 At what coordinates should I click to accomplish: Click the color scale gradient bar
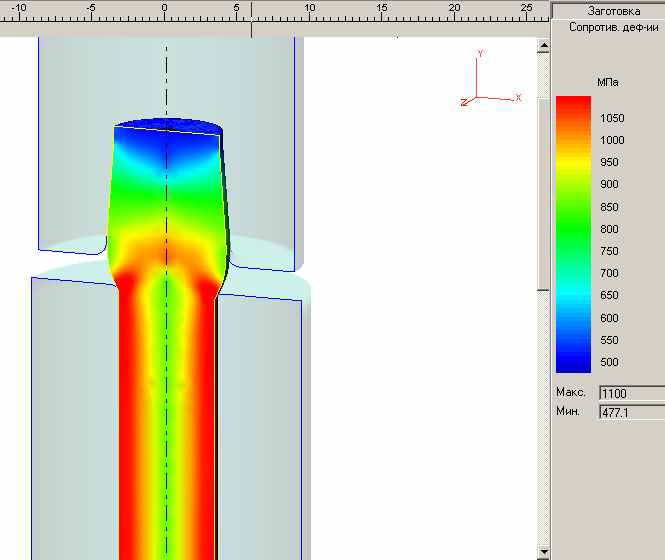573,235
